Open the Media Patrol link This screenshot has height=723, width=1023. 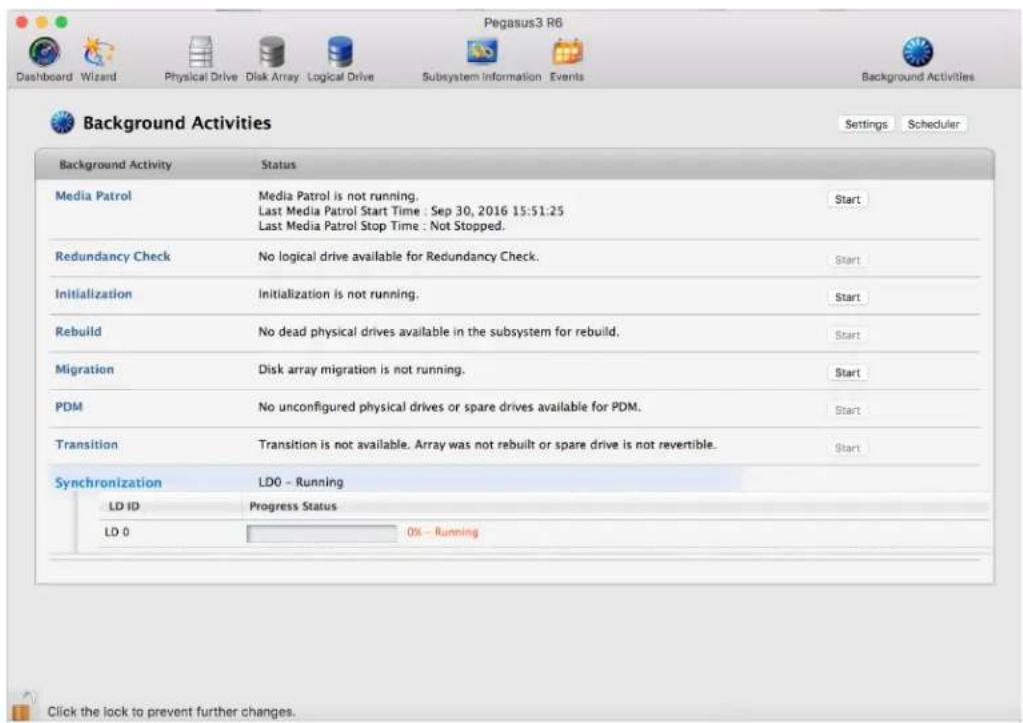coord(93,196)
